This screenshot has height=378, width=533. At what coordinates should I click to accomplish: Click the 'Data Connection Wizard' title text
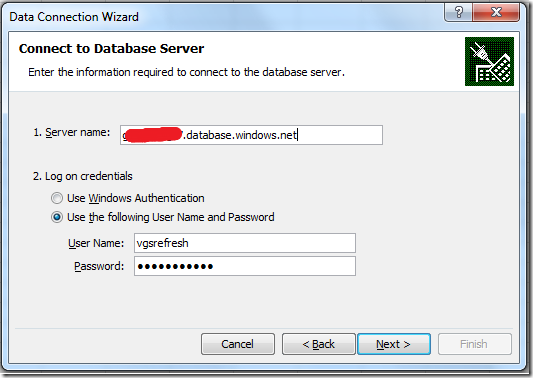[74, 17]
